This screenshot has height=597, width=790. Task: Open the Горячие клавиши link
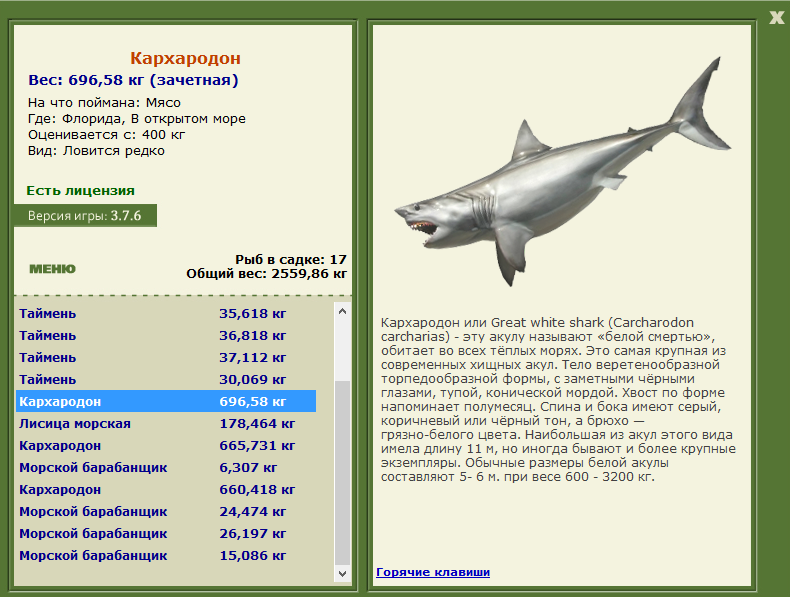433,572
